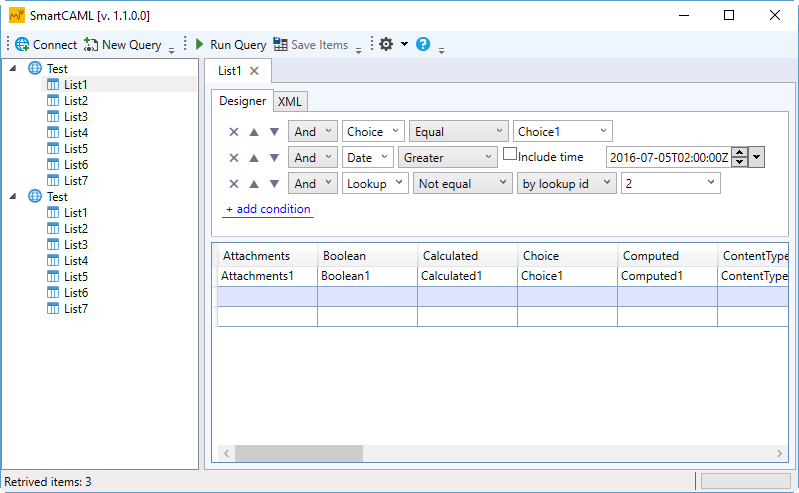Image resolution: width=799 pixels, height=493 pixels.
Task: Open the And dropdown in Date row
Action: 313,158
